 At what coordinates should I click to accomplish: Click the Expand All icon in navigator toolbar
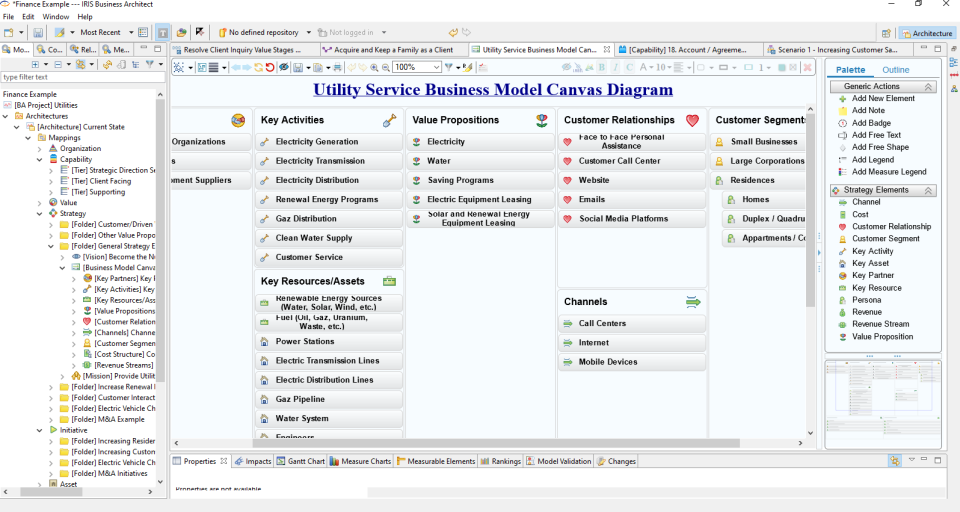tap(35, 64)
